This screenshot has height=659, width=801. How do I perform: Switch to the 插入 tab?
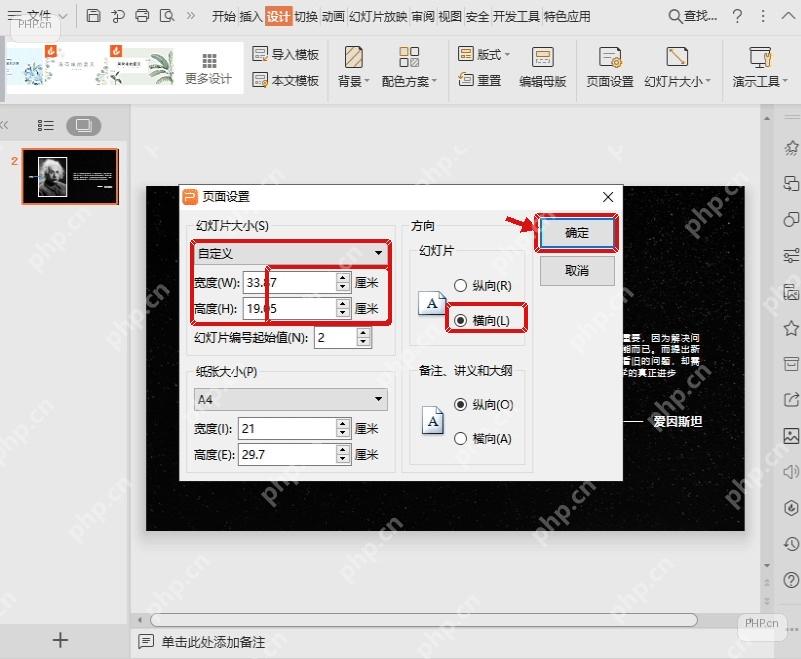(251, 16)
